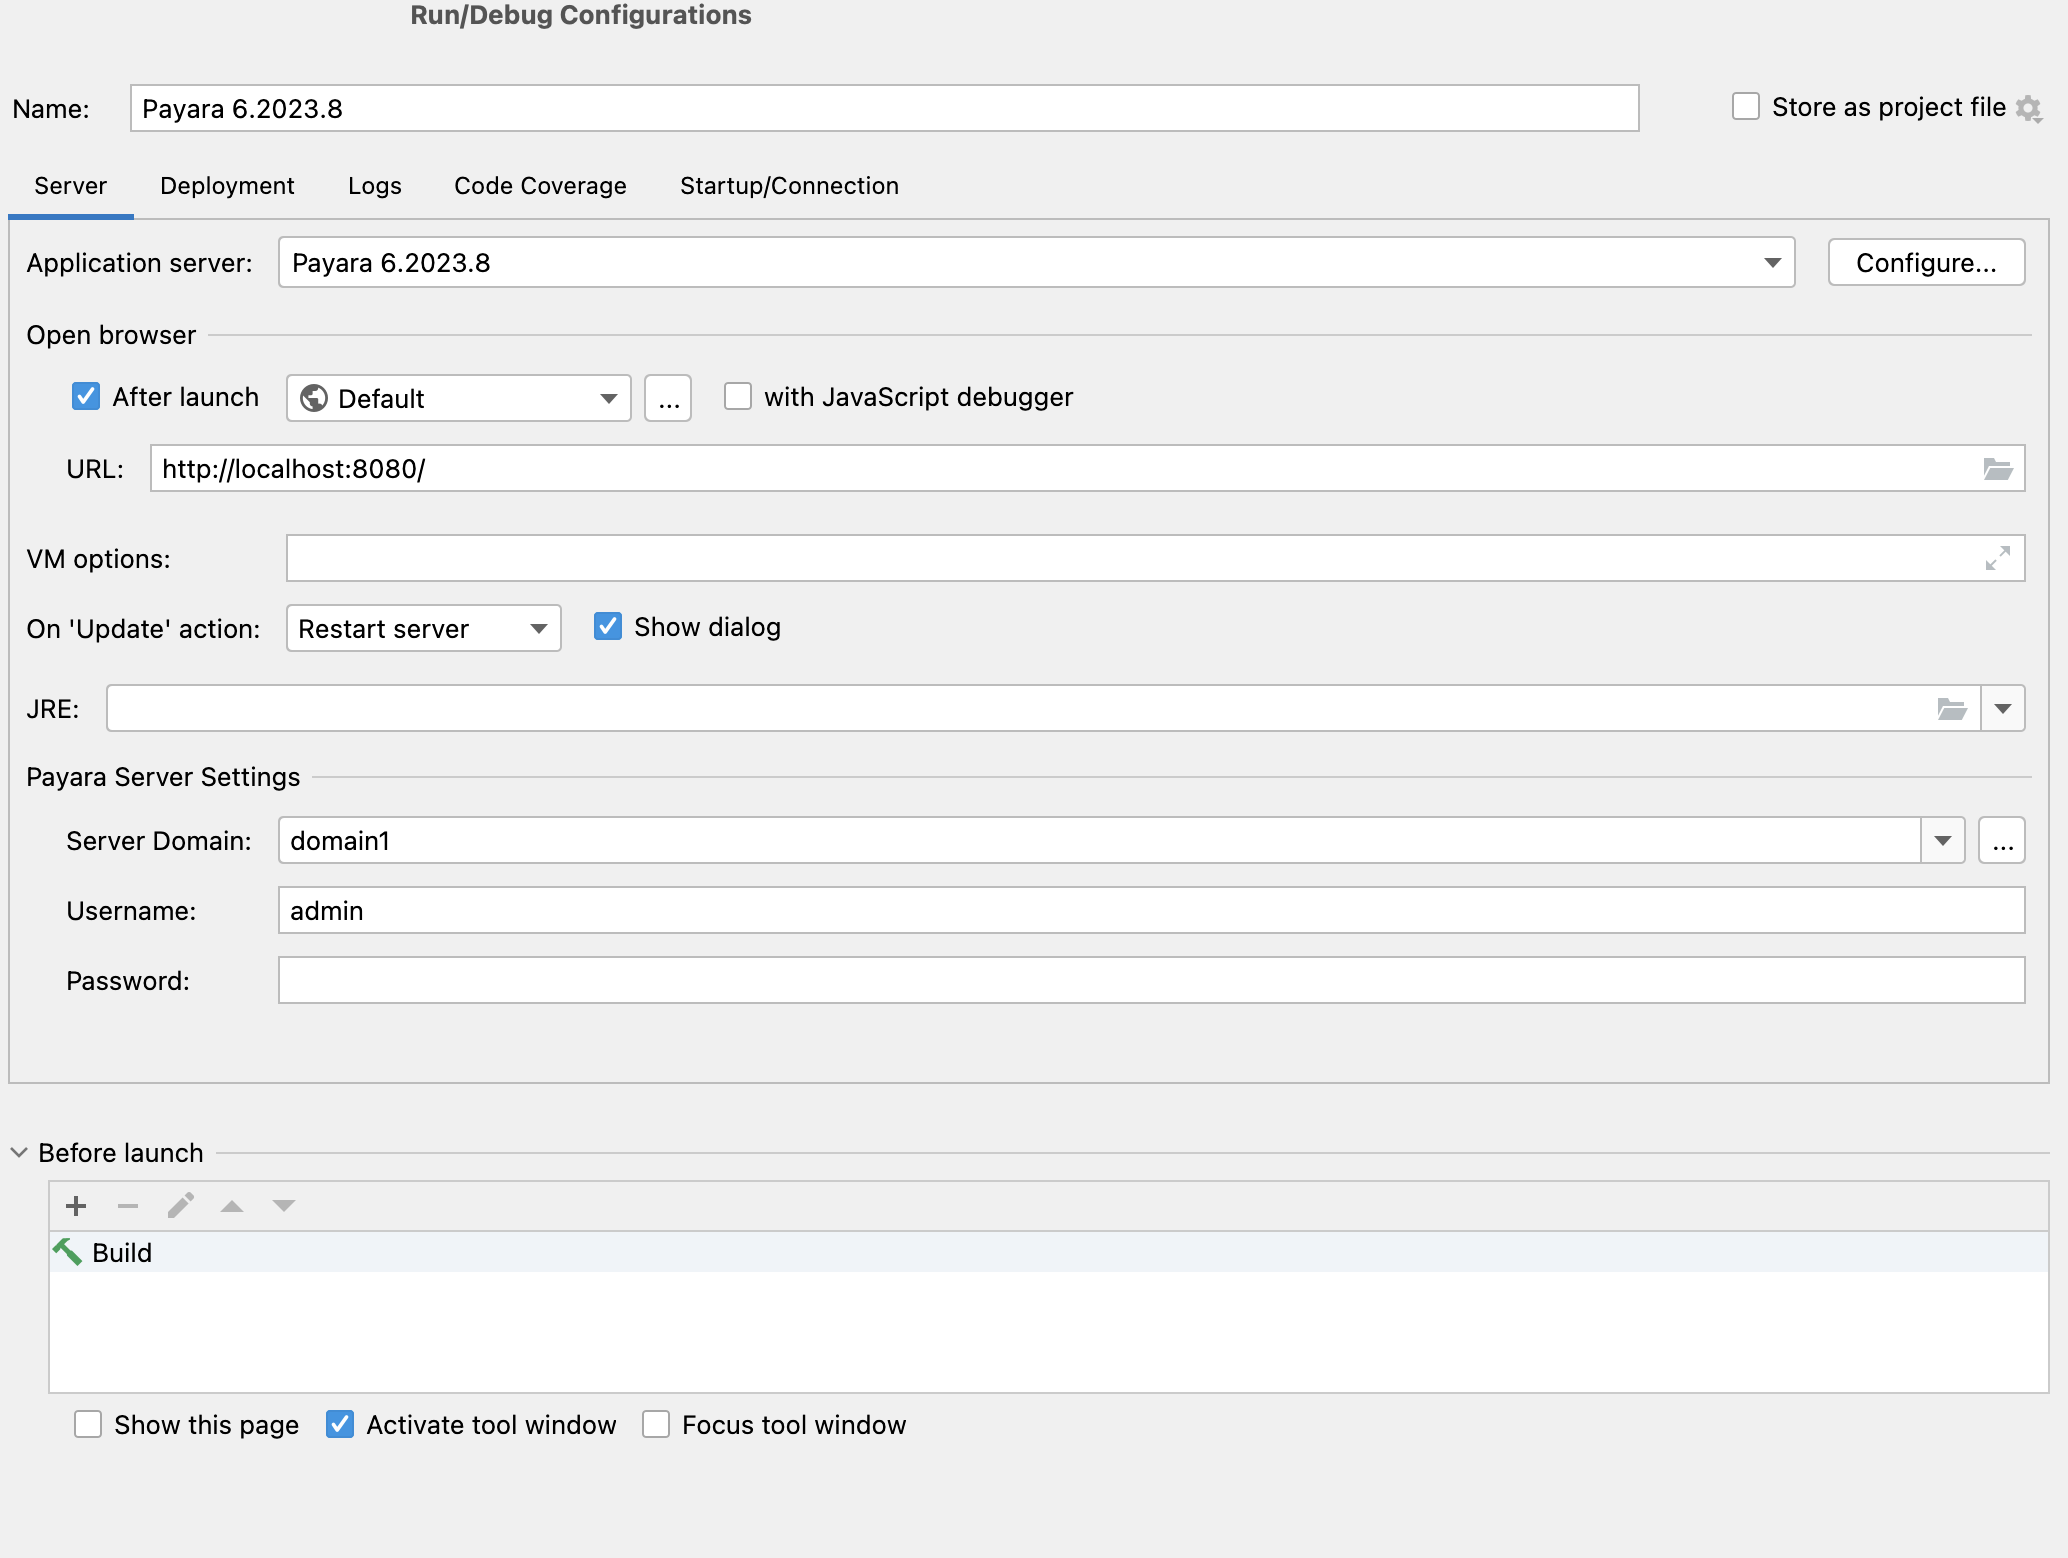Click the up arrow to move the task up

pos(232,1206)
